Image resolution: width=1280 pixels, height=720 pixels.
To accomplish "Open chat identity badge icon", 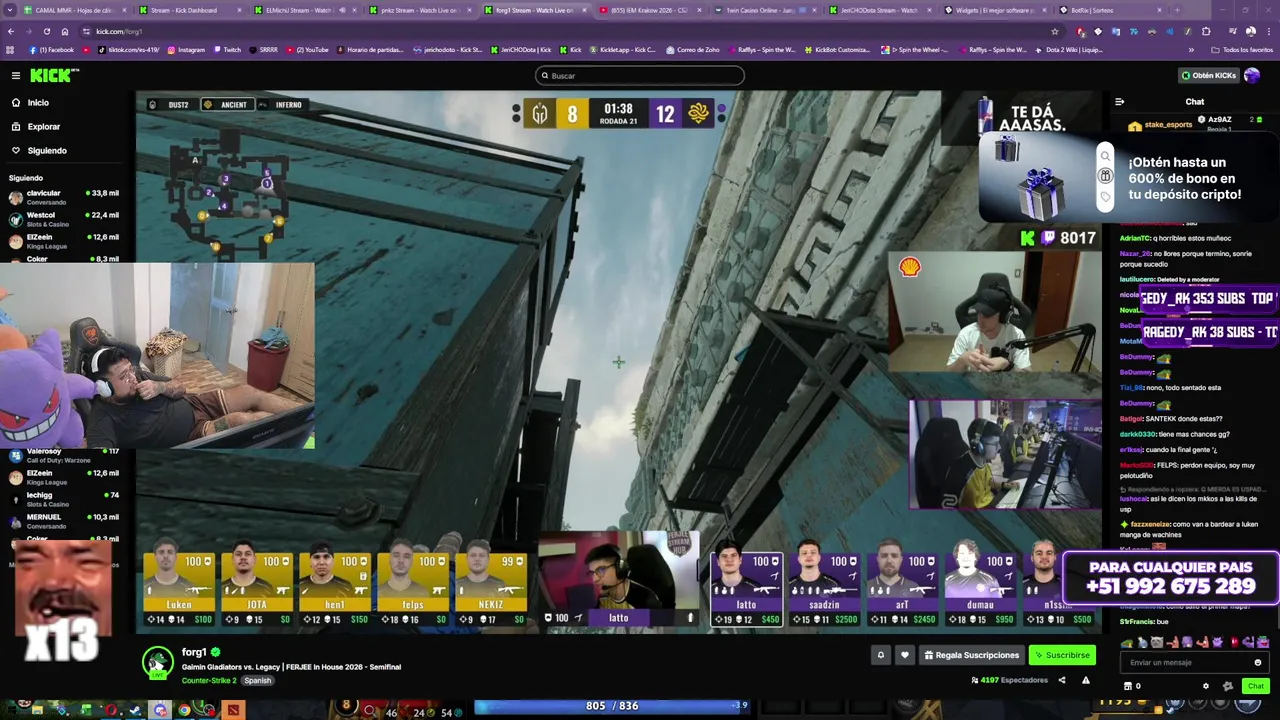I will point(1228,686).
